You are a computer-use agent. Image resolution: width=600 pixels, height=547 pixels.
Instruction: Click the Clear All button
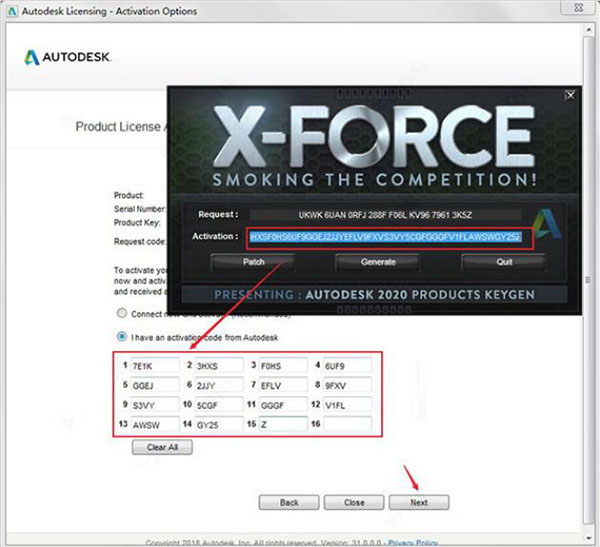tap(162, 447)
